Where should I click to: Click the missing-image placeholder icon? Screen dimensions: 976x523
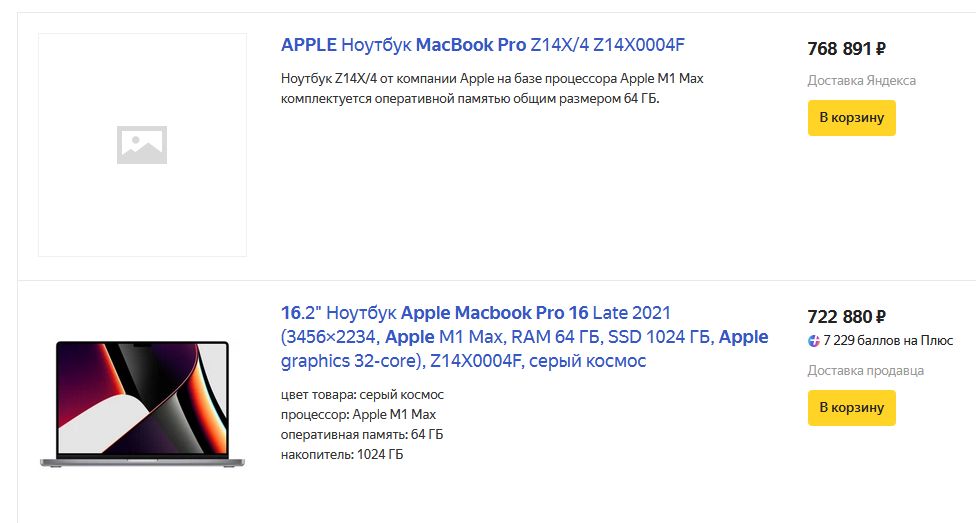click(x=142, y=145)
